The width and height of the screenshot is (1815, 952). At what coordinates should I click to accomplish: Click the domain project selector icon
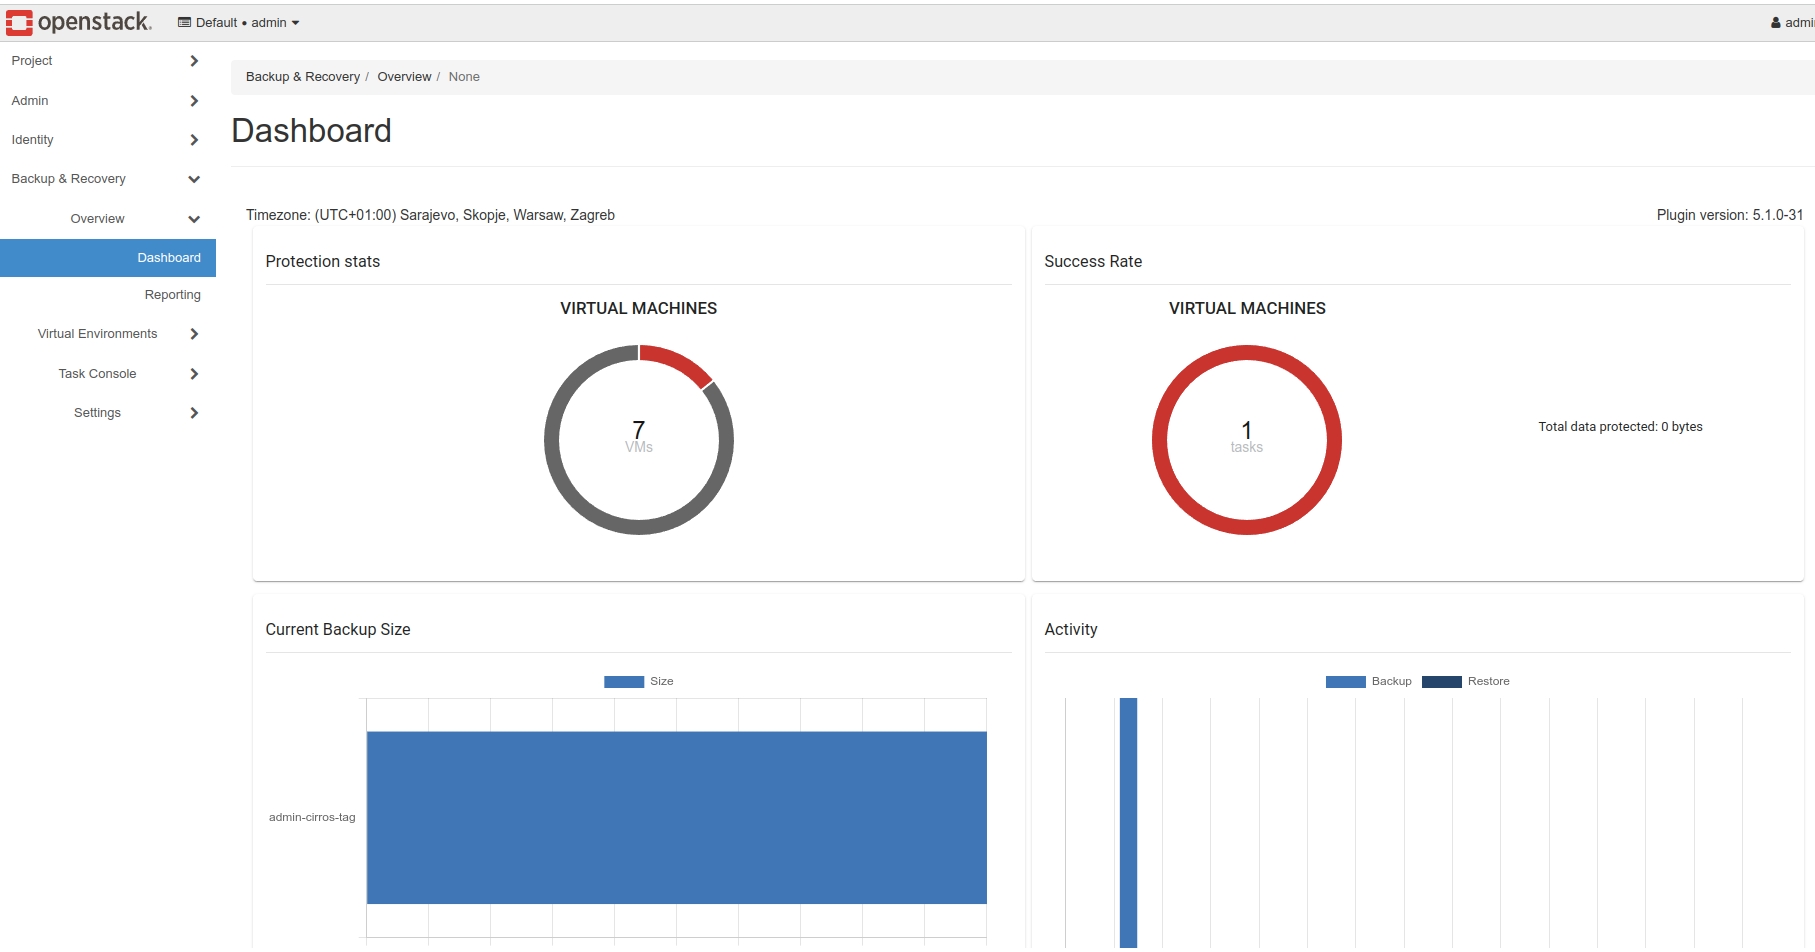point(184,22)
